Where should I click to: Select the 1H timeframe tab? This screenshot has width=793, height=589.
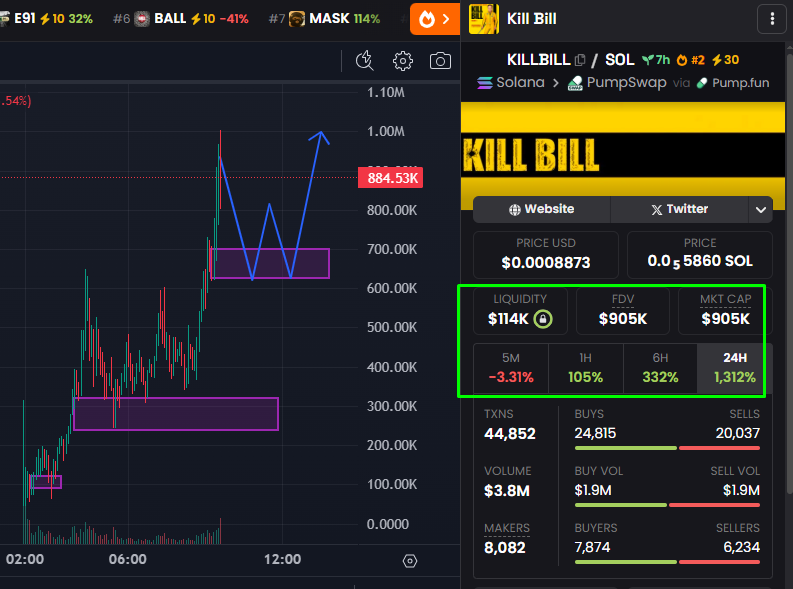click(x=586, y=369)
